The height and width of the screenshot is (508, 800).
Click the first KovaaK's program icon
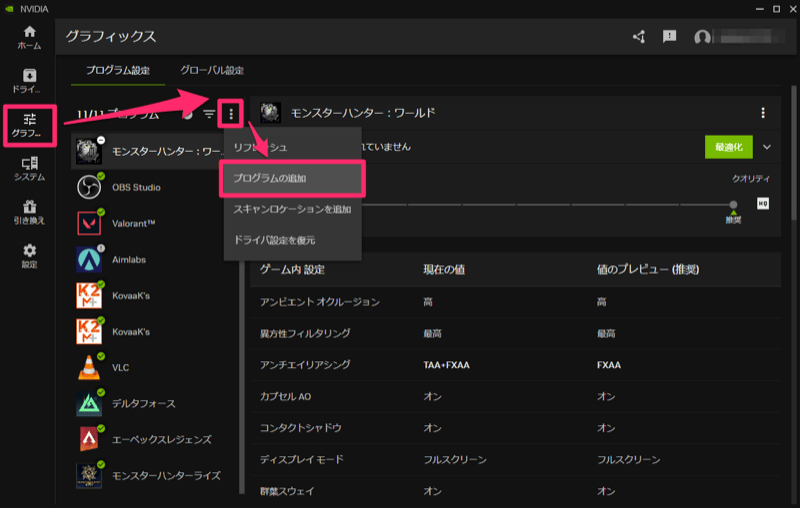click(x=89, y=296)
